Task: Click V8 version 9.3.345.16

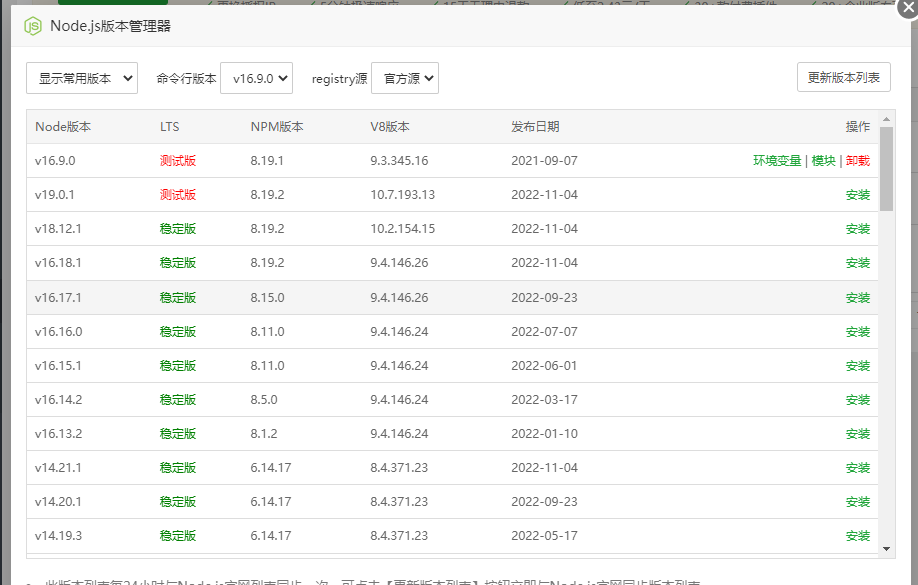Action: (x=399, y=160)
